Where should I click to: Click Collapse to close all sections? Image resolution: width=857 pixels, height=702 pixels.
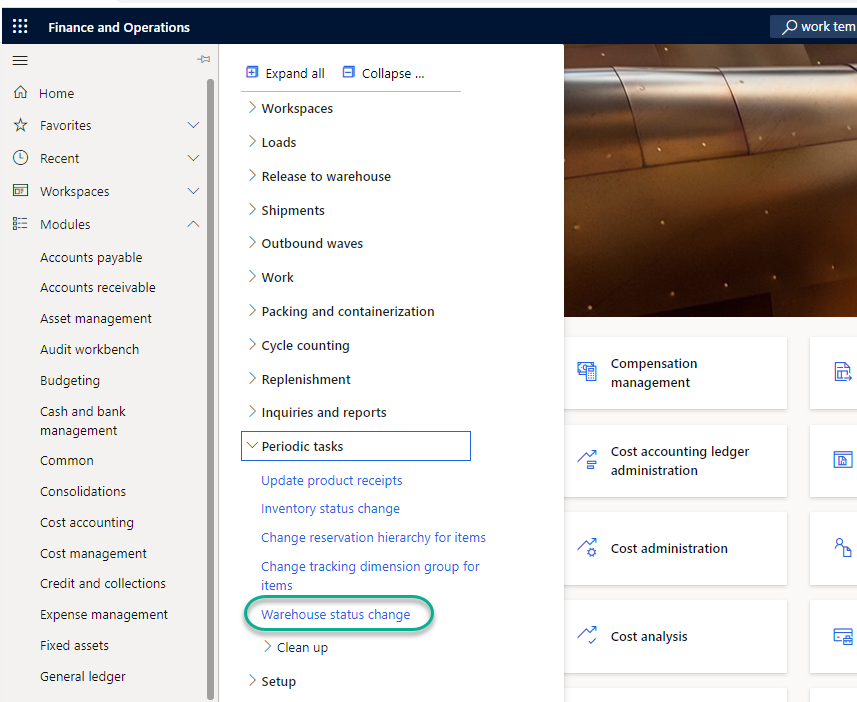(x=385, y=73)
